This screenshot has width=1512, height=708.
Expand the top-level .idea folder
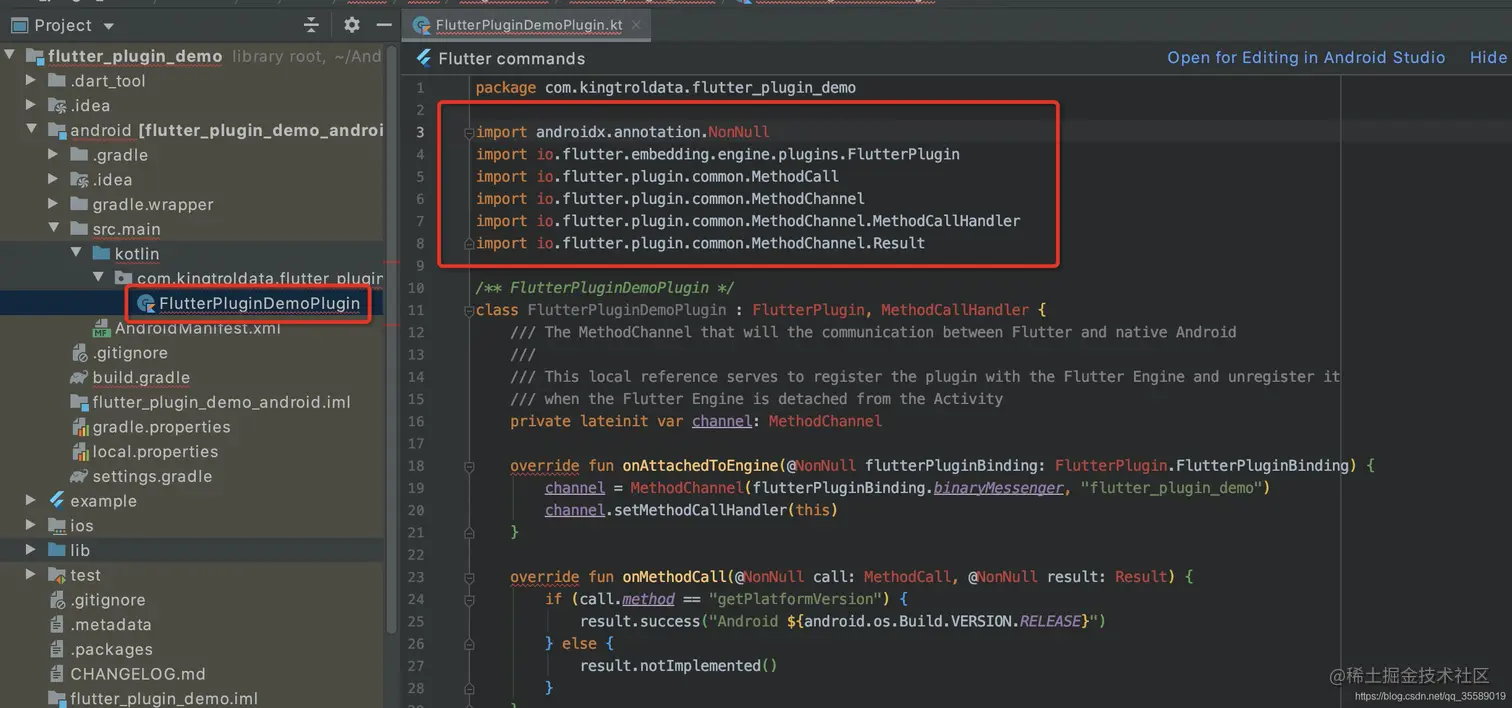tap(32, 105)
